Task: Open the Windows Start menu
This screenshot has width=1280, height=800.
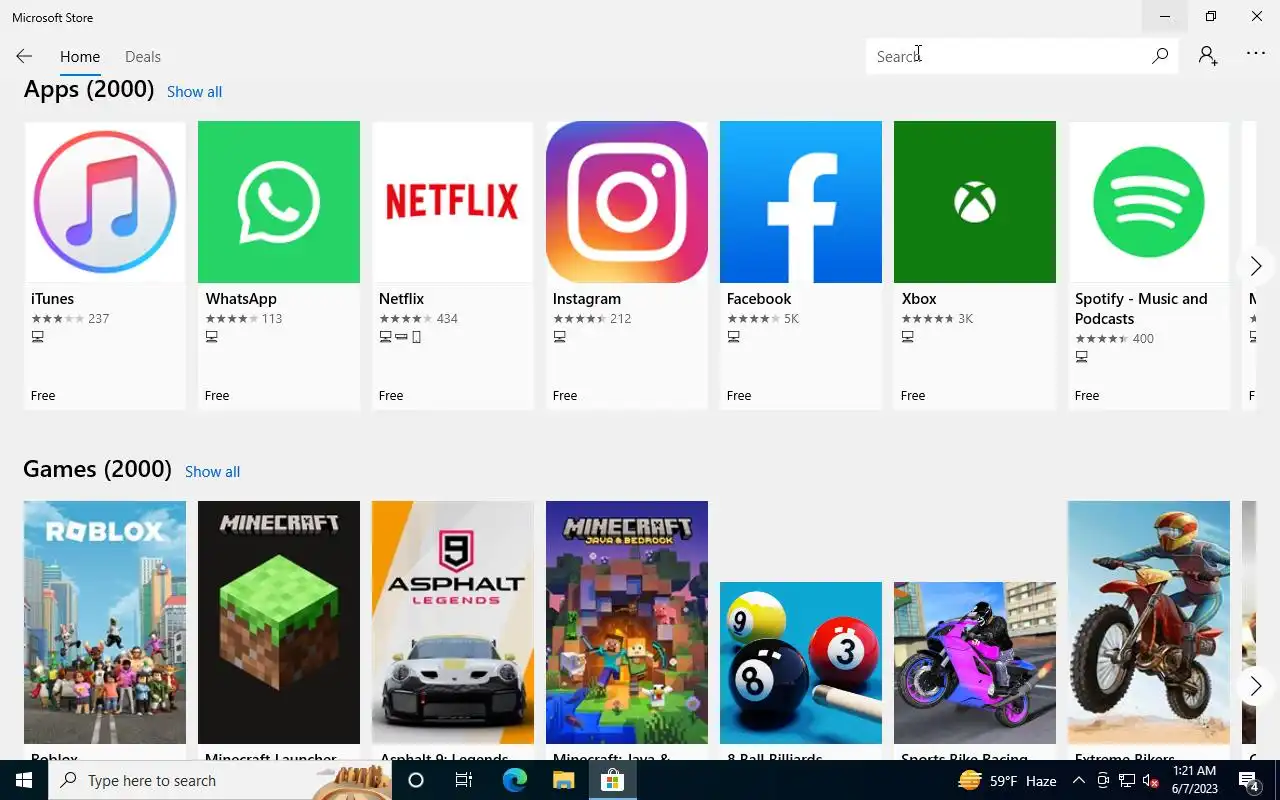Action: click(x=24, y=780)
